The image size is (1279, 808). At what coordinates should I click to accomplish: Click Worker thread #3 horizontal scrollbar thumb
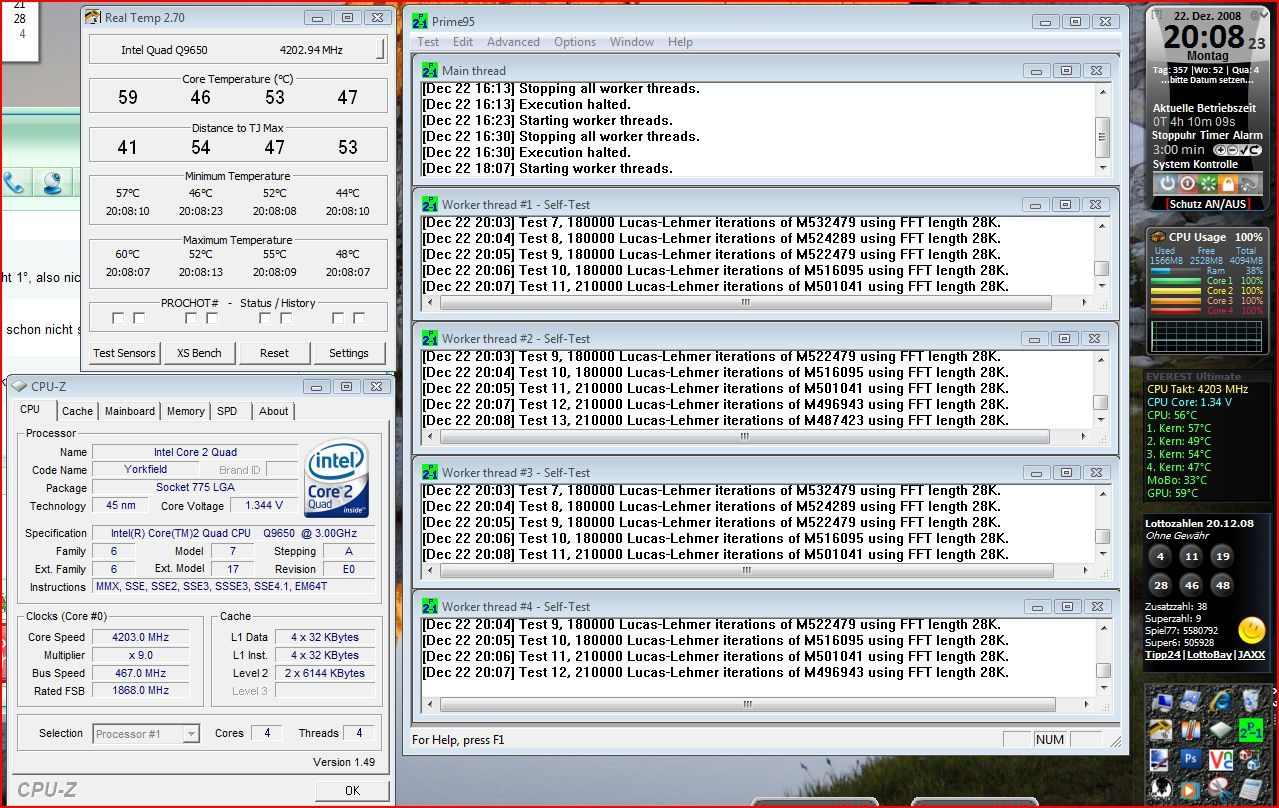(746, 570)
